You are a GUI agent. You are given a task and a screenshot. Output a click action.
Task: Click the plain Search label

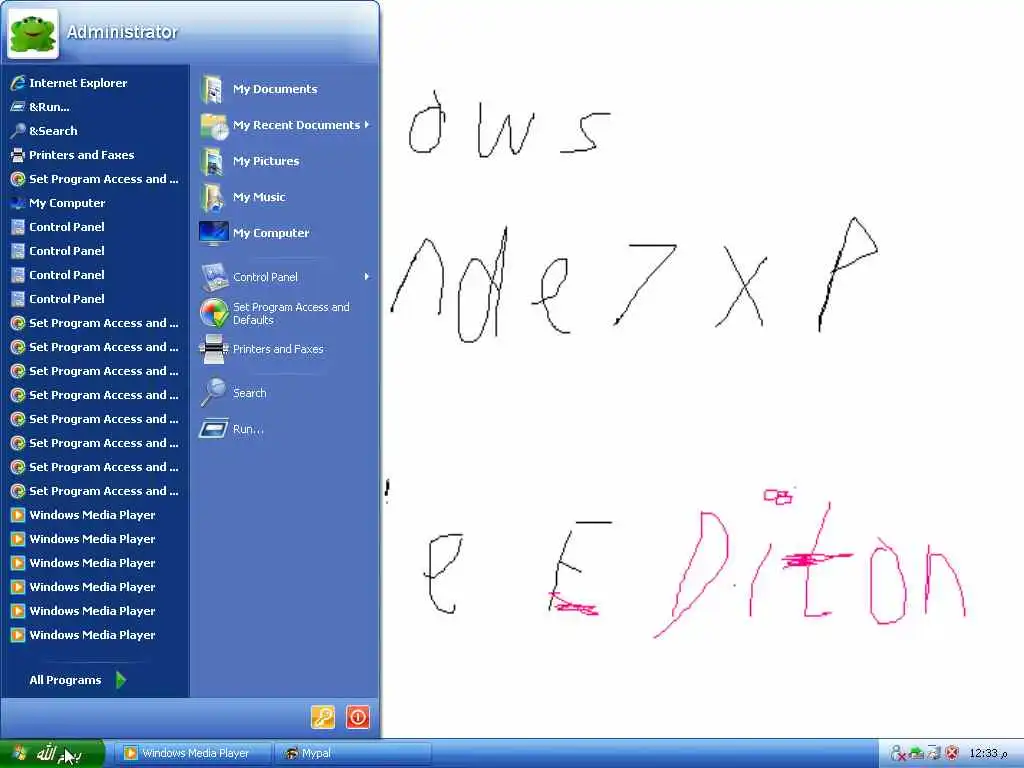[249, 393]
